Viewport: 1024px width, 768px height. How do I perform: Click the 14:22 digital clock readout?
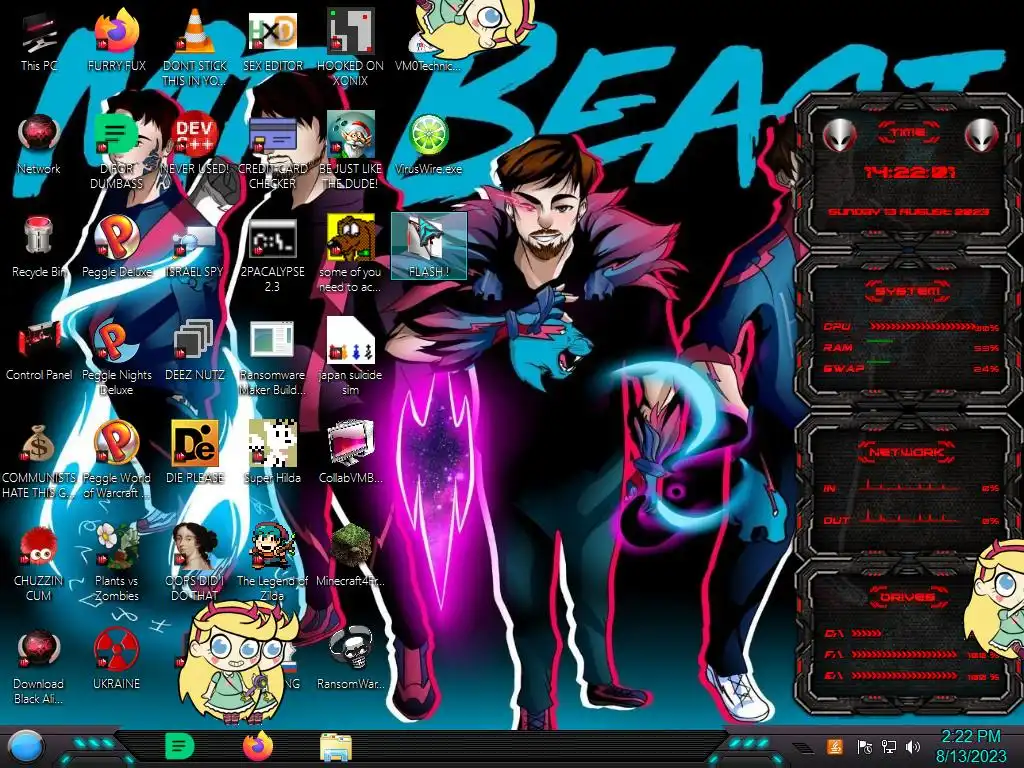click(x=910, y=172)
